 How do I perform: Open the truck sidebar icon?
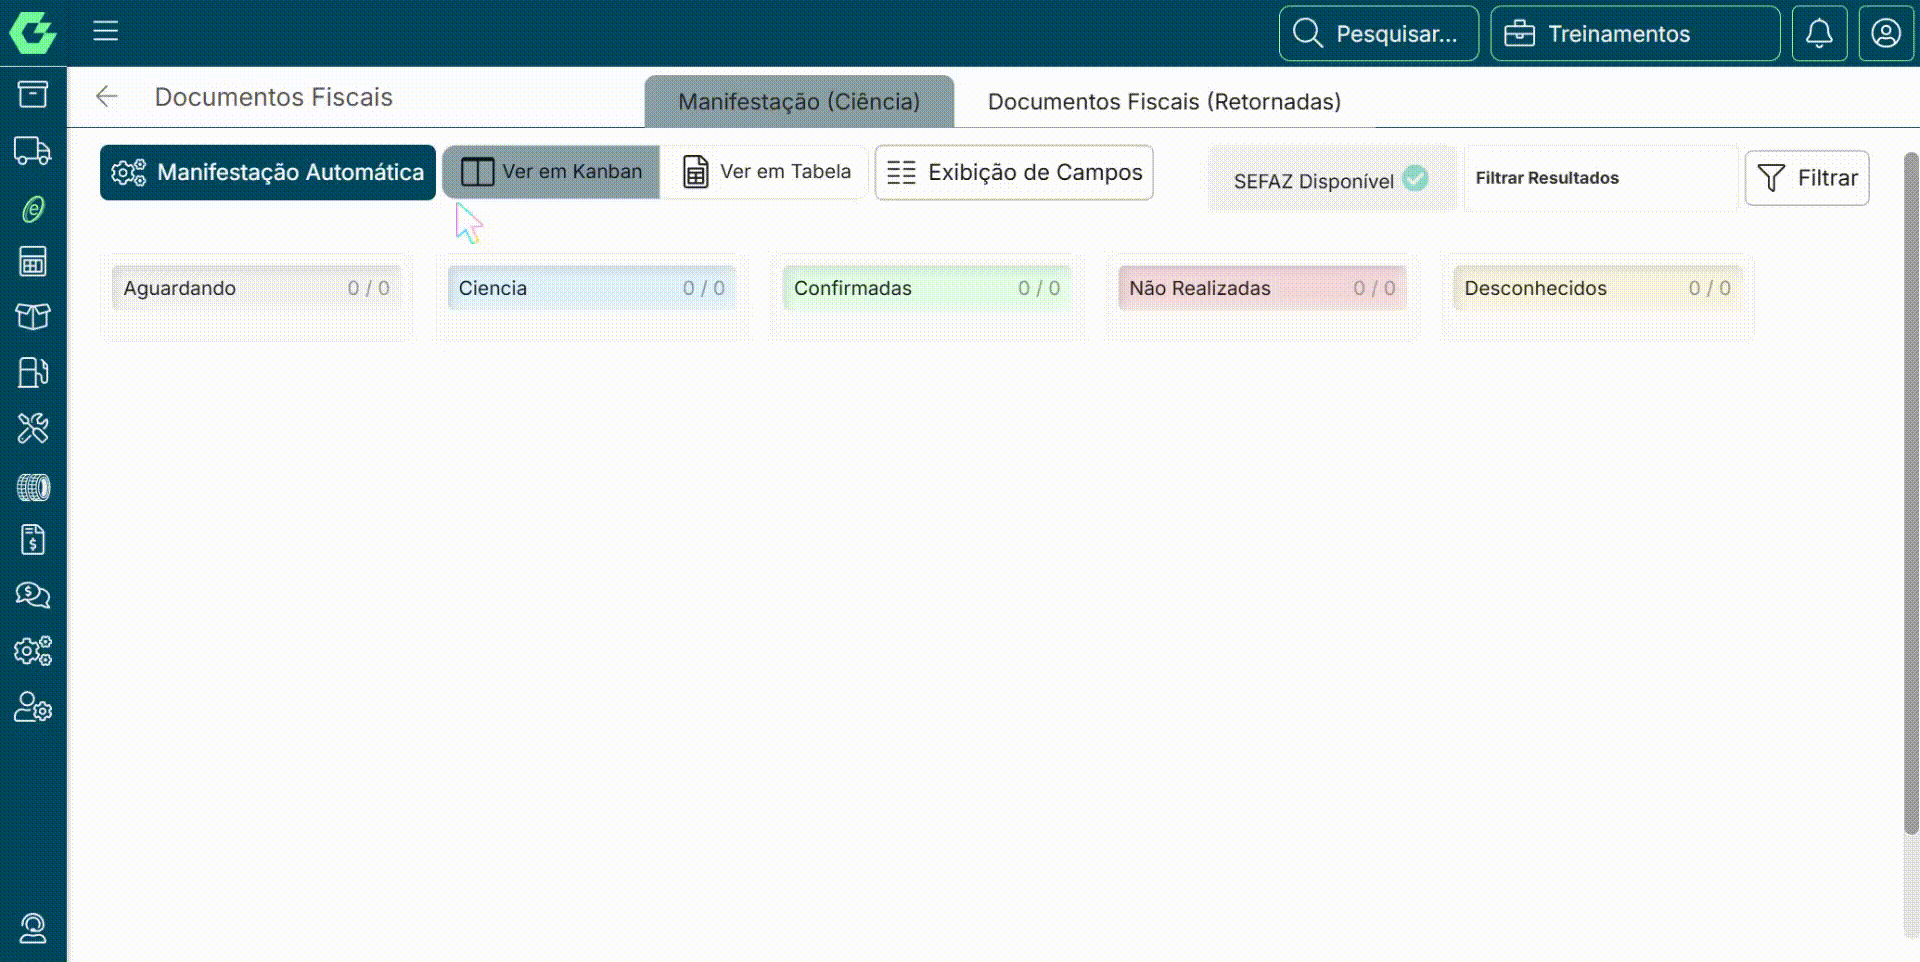[x=33, y=151]
